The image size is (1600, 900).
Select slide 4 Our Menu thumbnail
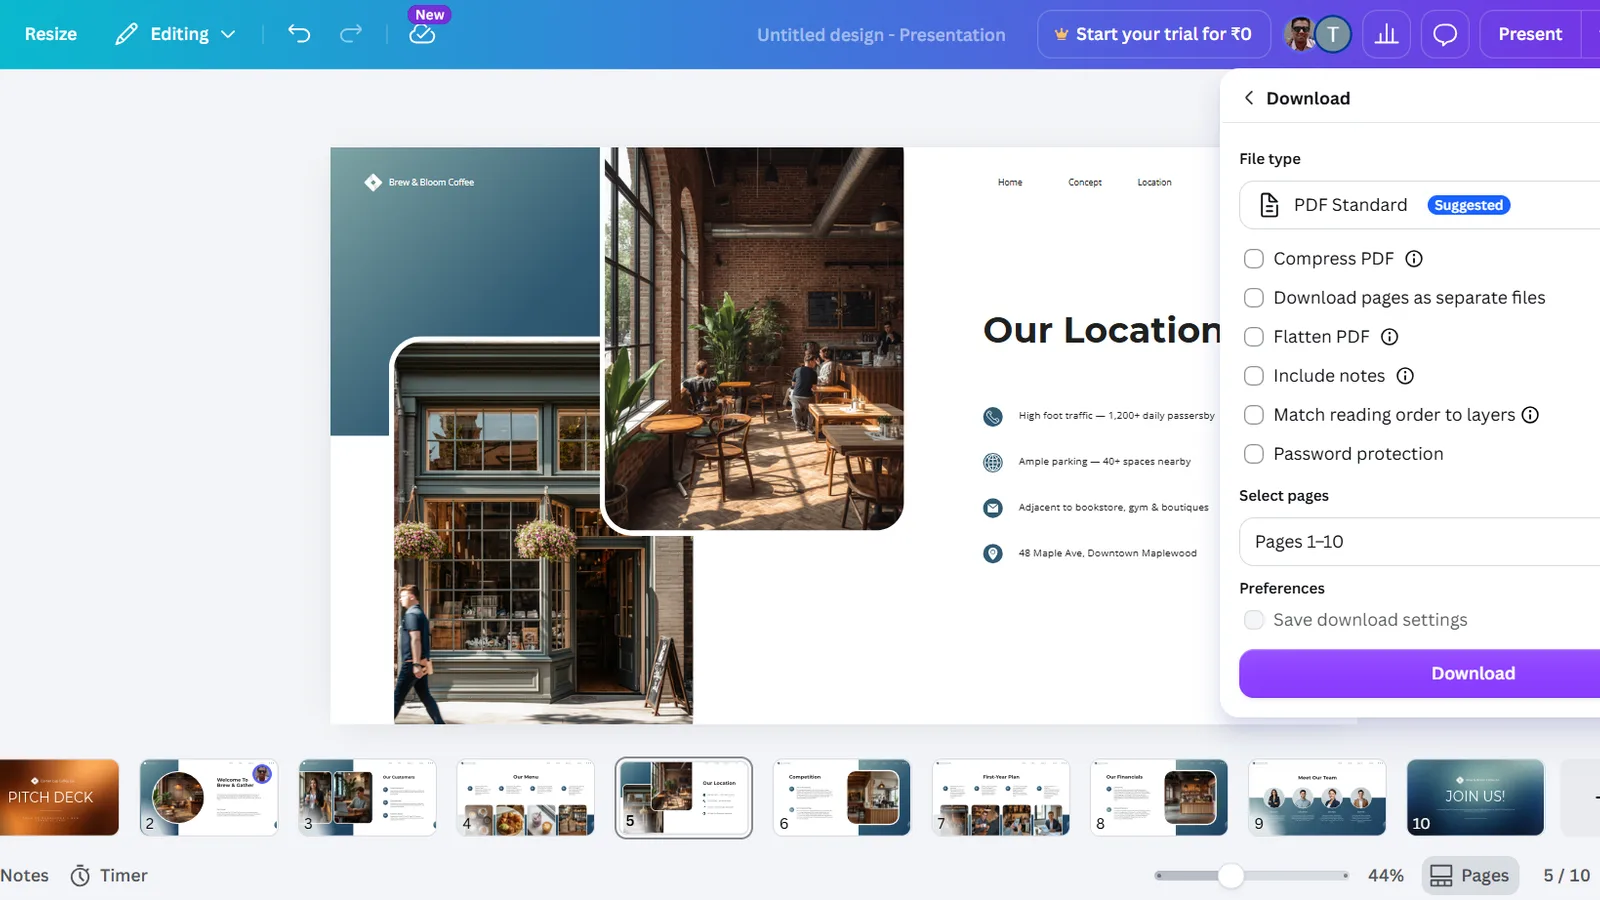tap(526, 797)
